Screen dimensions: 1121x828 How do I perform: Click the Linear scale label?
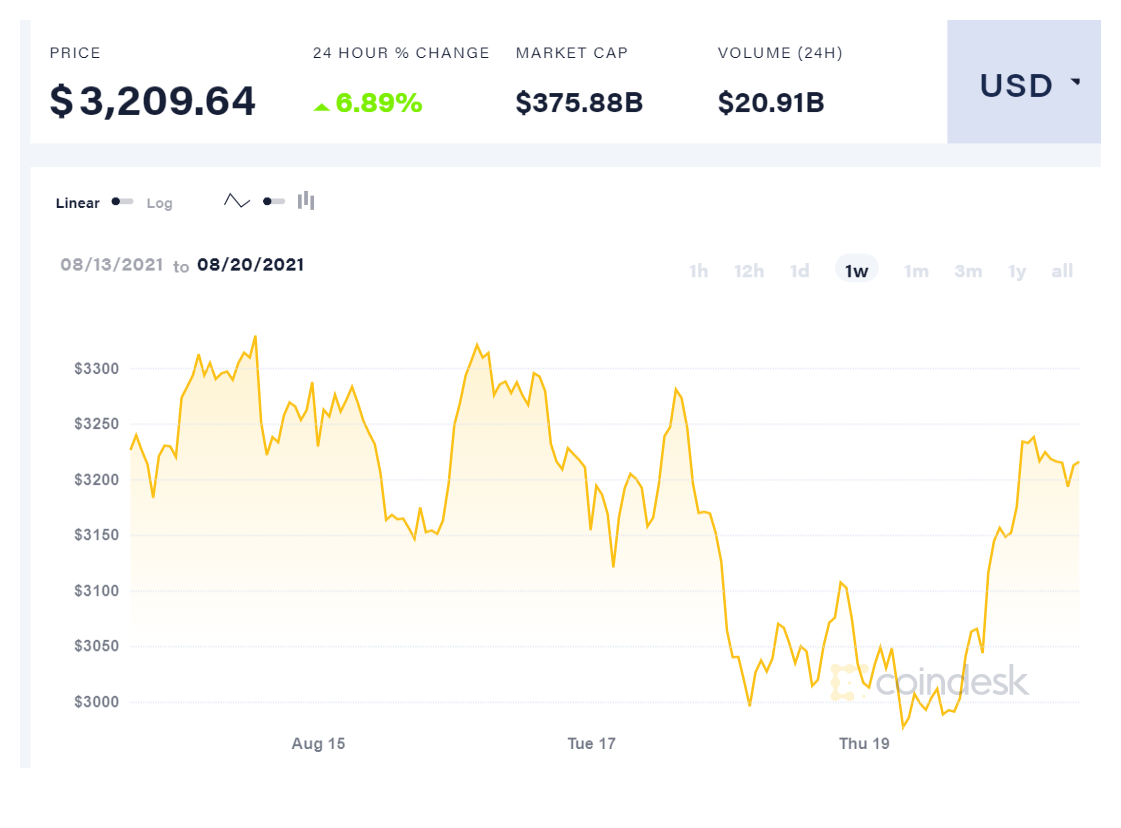coord(78,203)
